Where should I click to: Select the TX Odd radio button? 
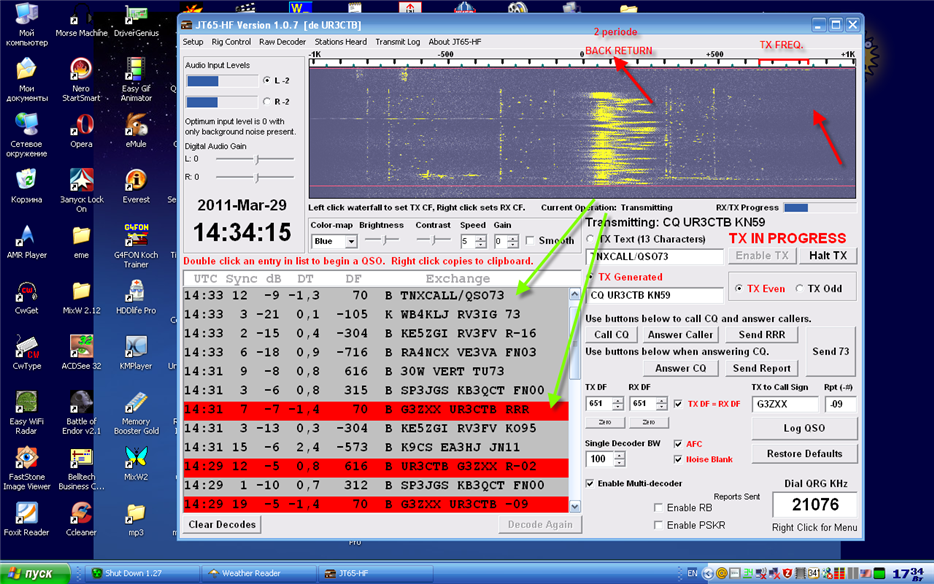pos(799,289)
